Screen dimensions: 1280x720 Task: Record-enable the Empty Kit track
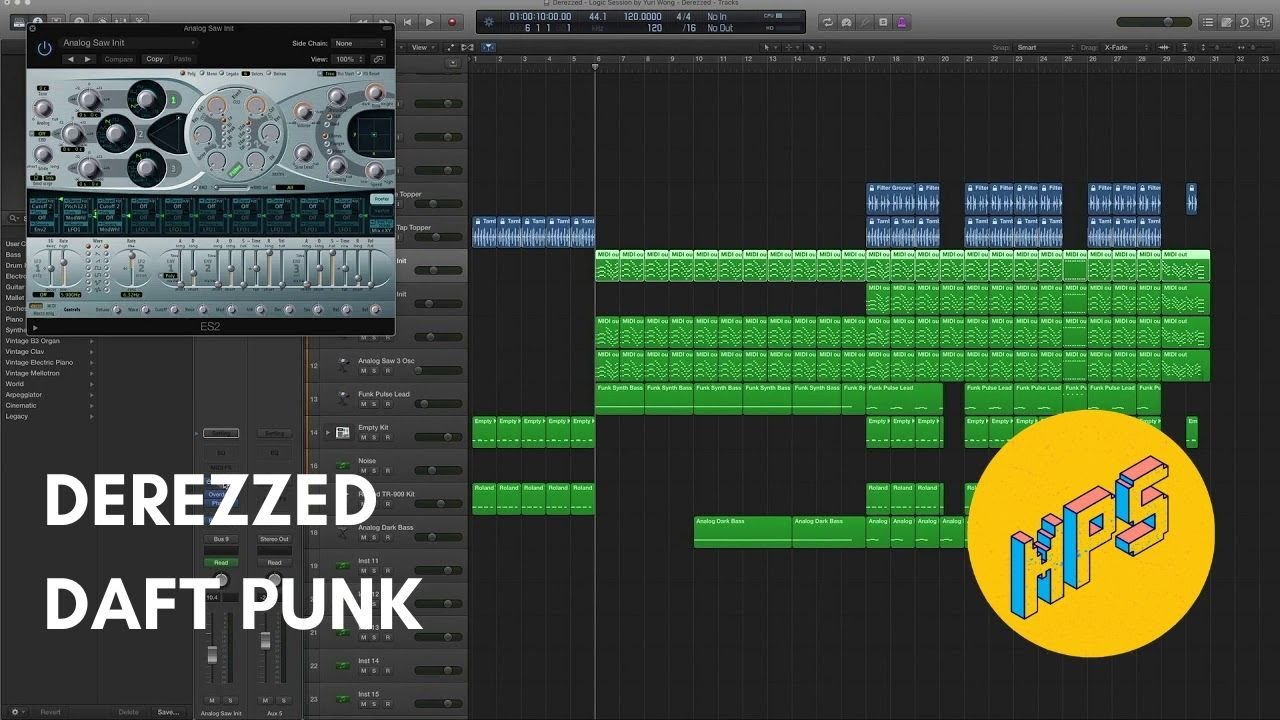388,437
